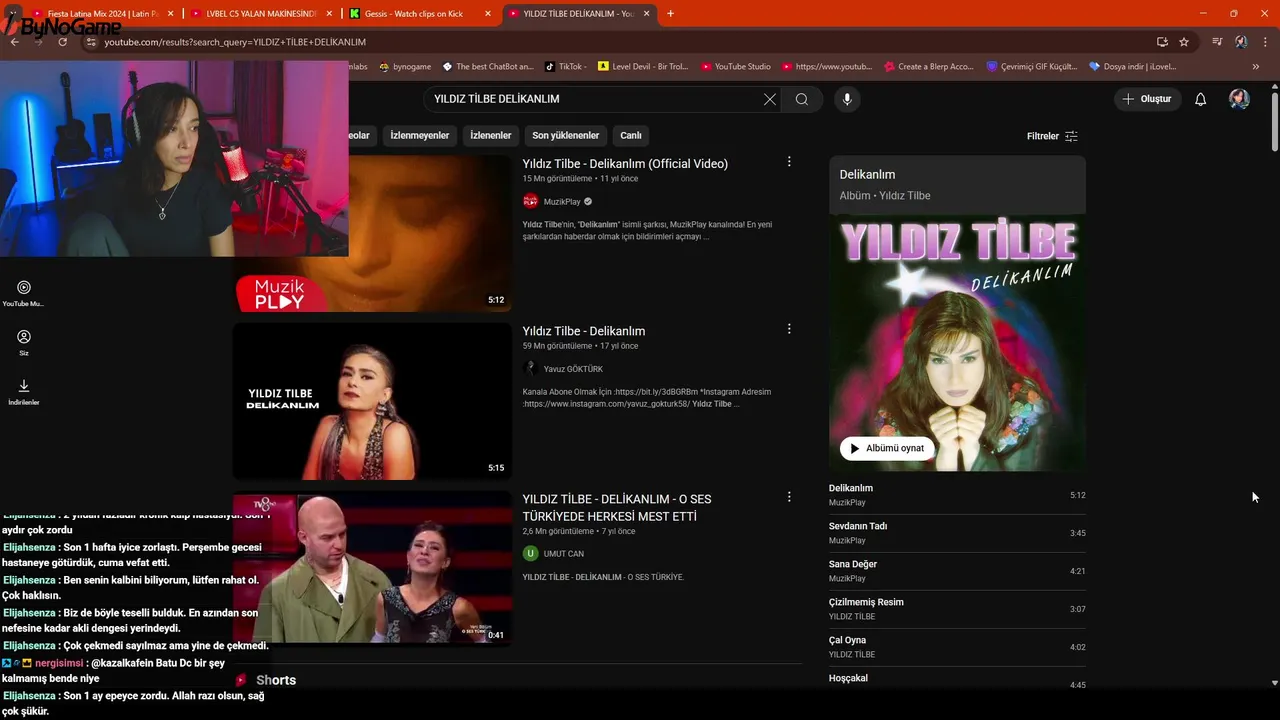Open YouTube Studio bookmark

(736, 67)
